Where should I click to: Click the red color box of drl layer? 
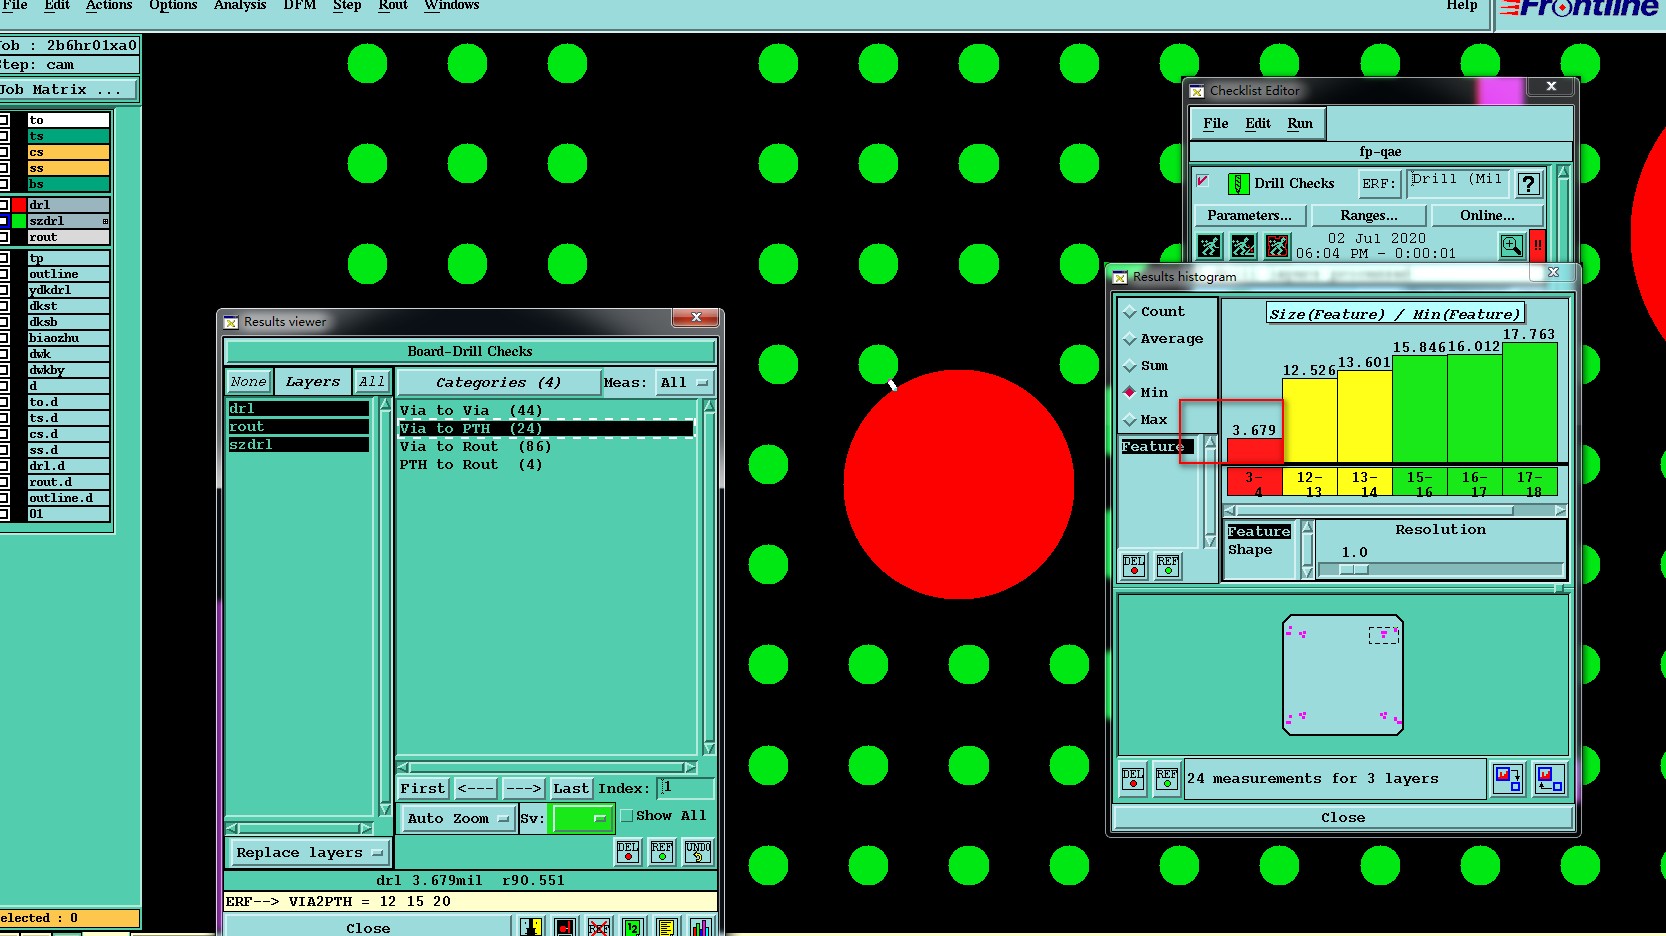coord(19,205)
